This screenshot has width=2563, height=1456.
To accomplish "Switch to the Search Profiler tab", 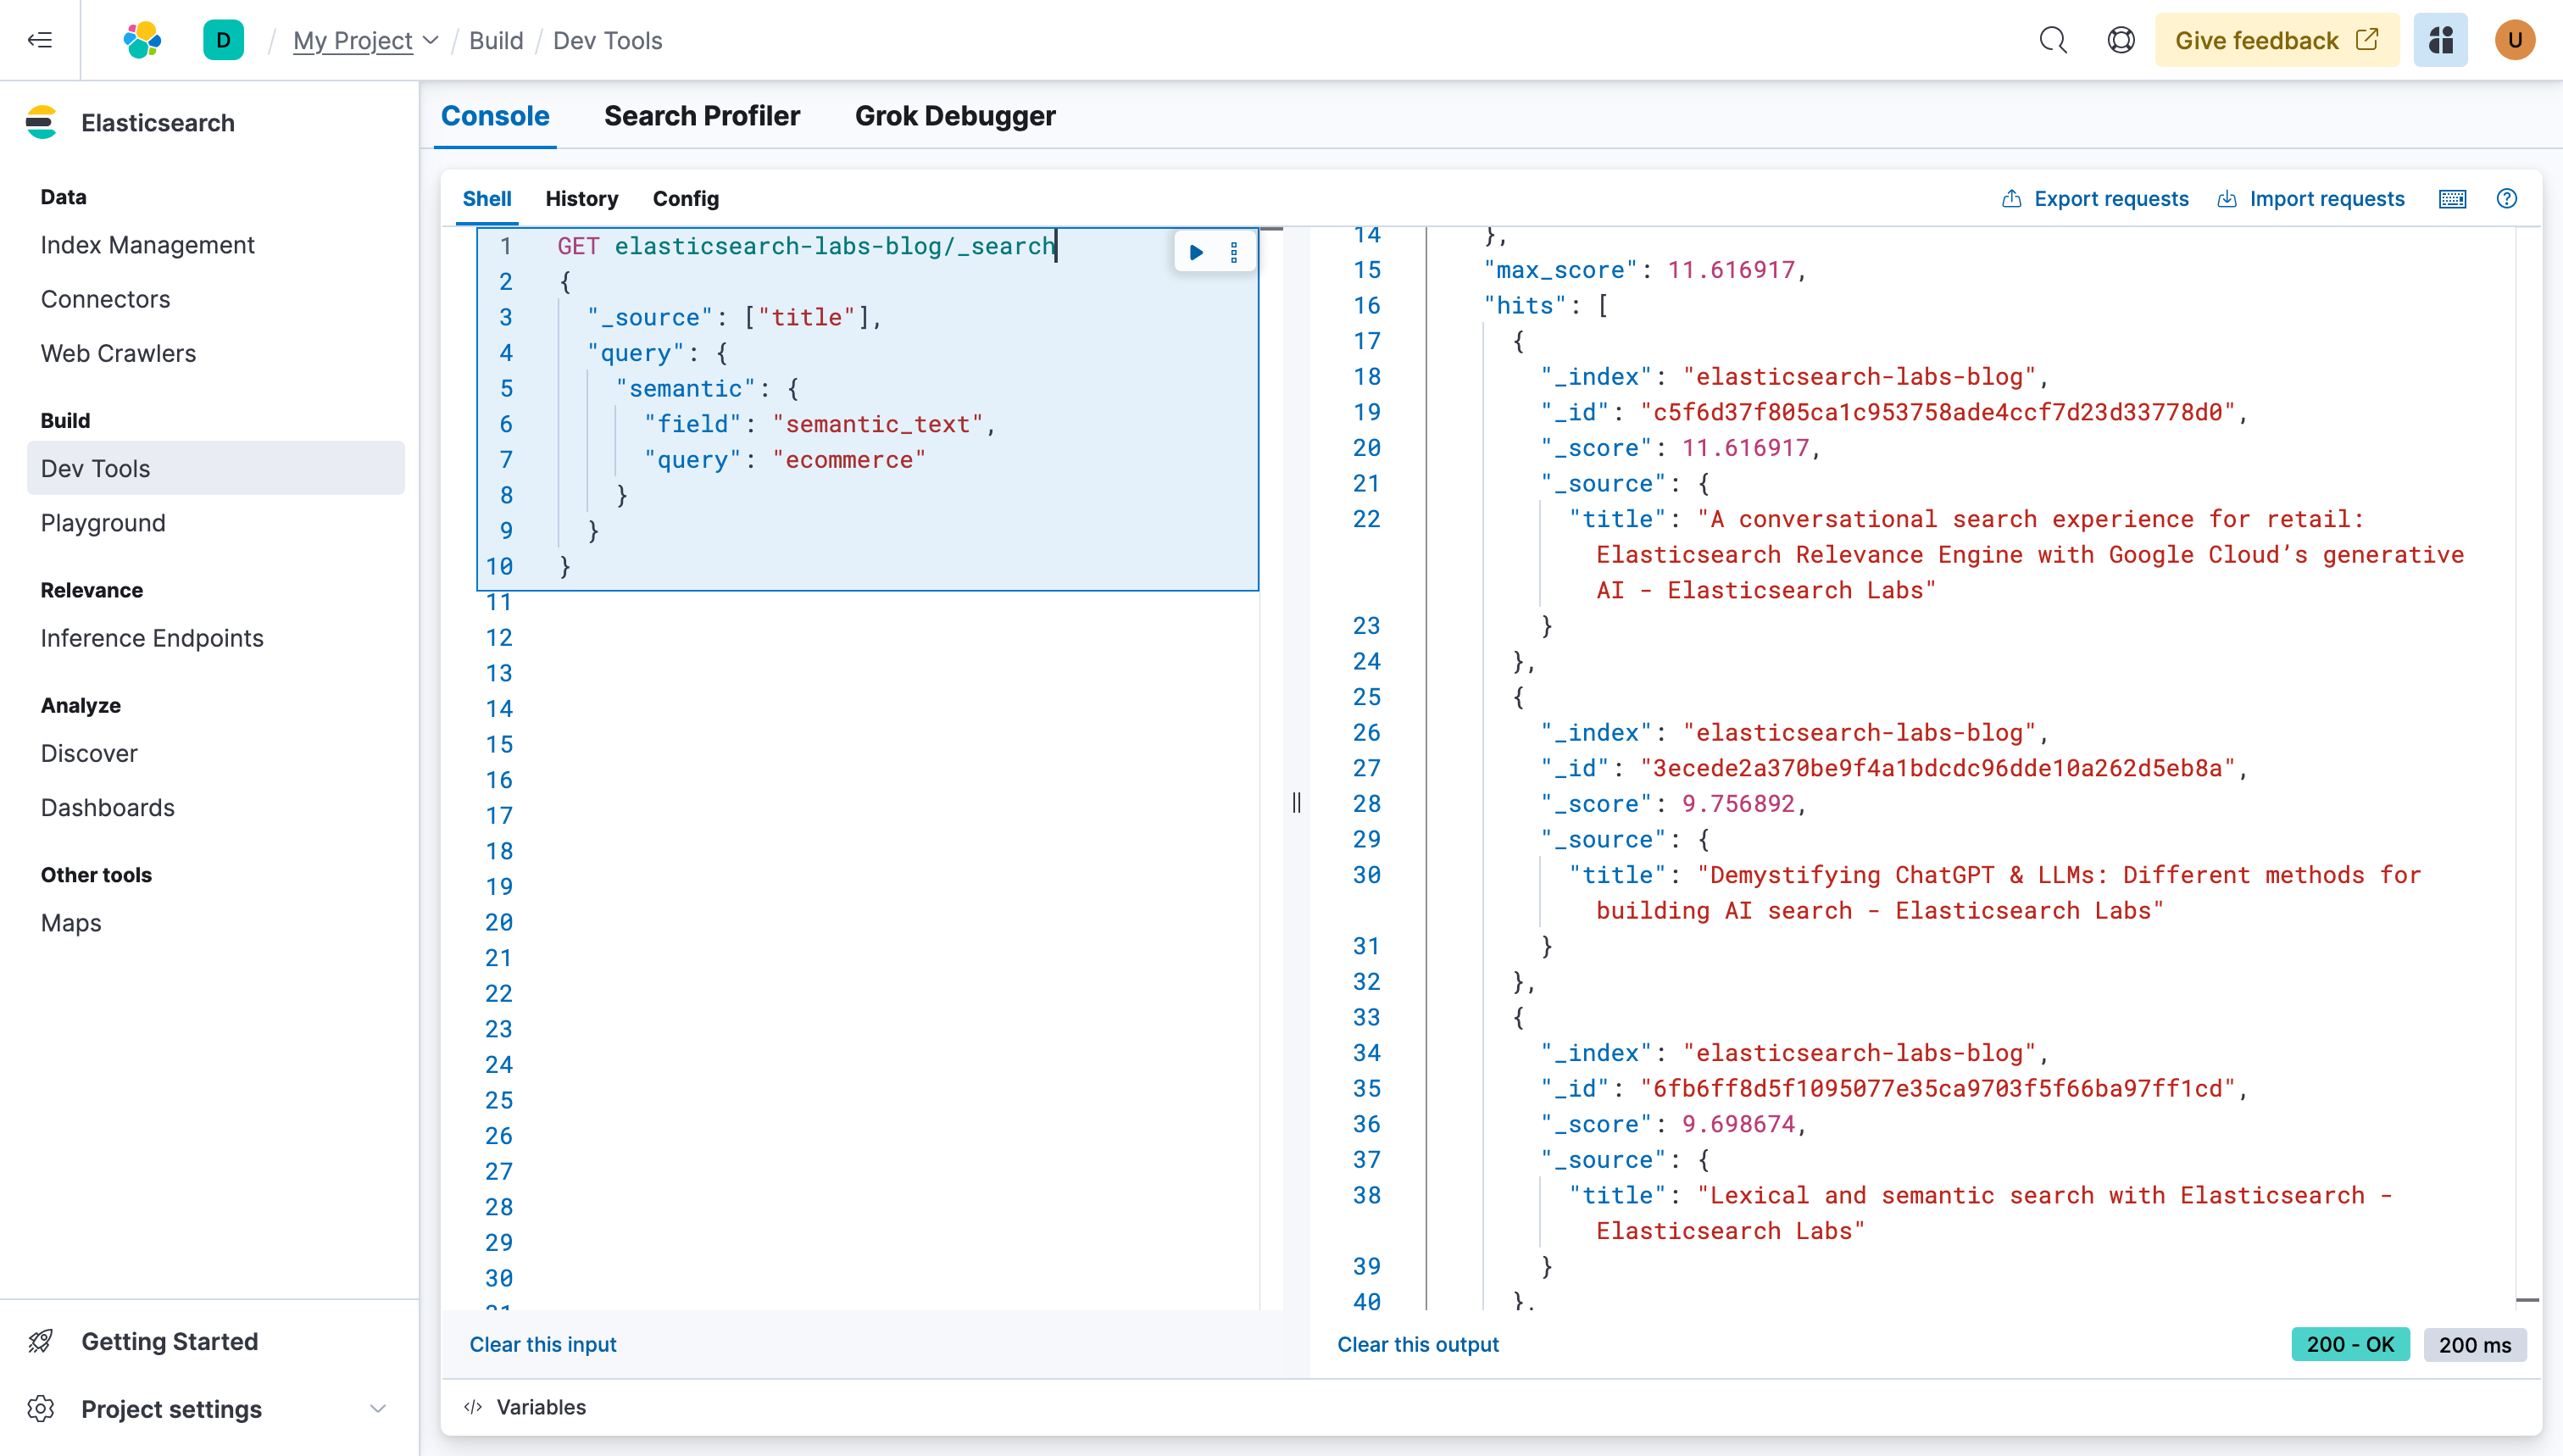I will (702, 116).
